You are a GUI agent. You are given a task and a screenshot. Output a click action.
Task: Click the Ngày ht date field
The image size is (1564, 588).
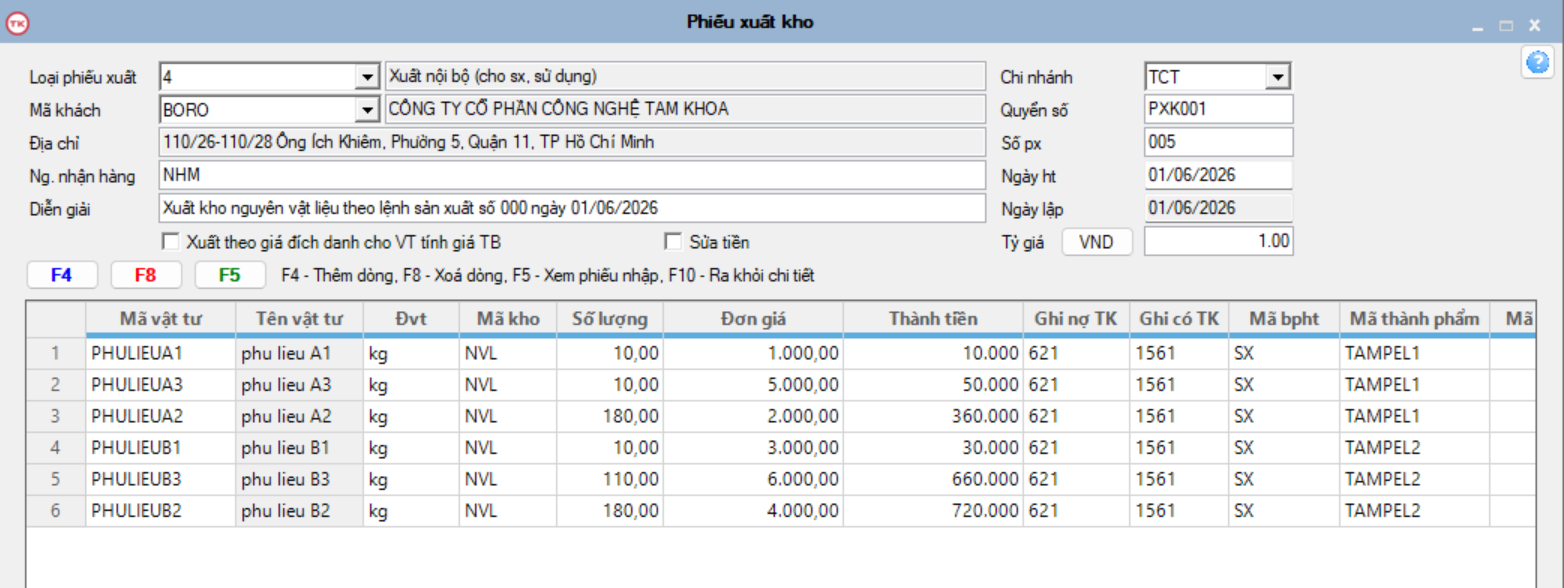pos(1219,175)
